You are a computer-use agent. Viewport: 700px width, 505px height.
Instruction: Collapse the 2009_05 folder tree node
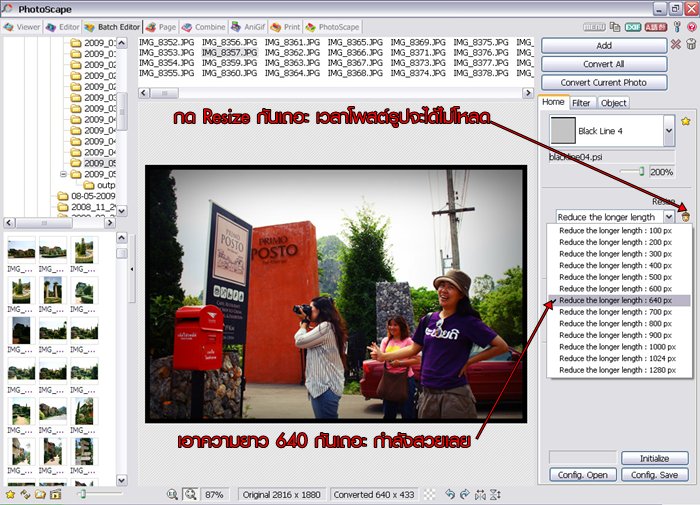pyautogui.click(x=63, y=174)
